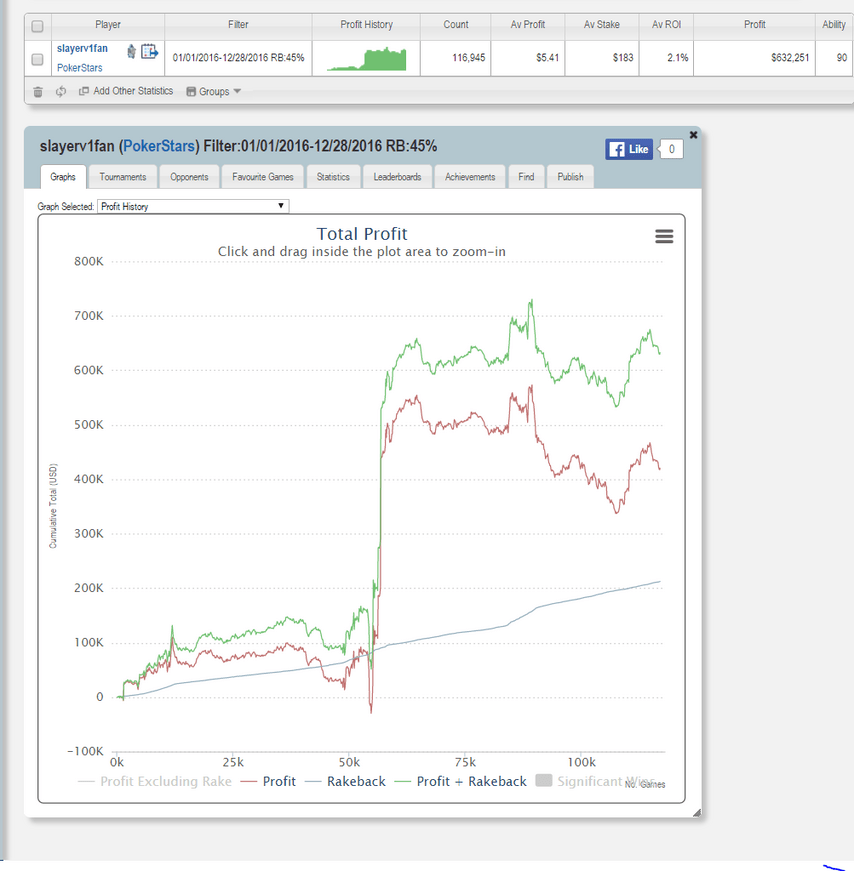The image size is (854, 871).
Task: Open the Achievements tab
Action: (x=470, y=177)
